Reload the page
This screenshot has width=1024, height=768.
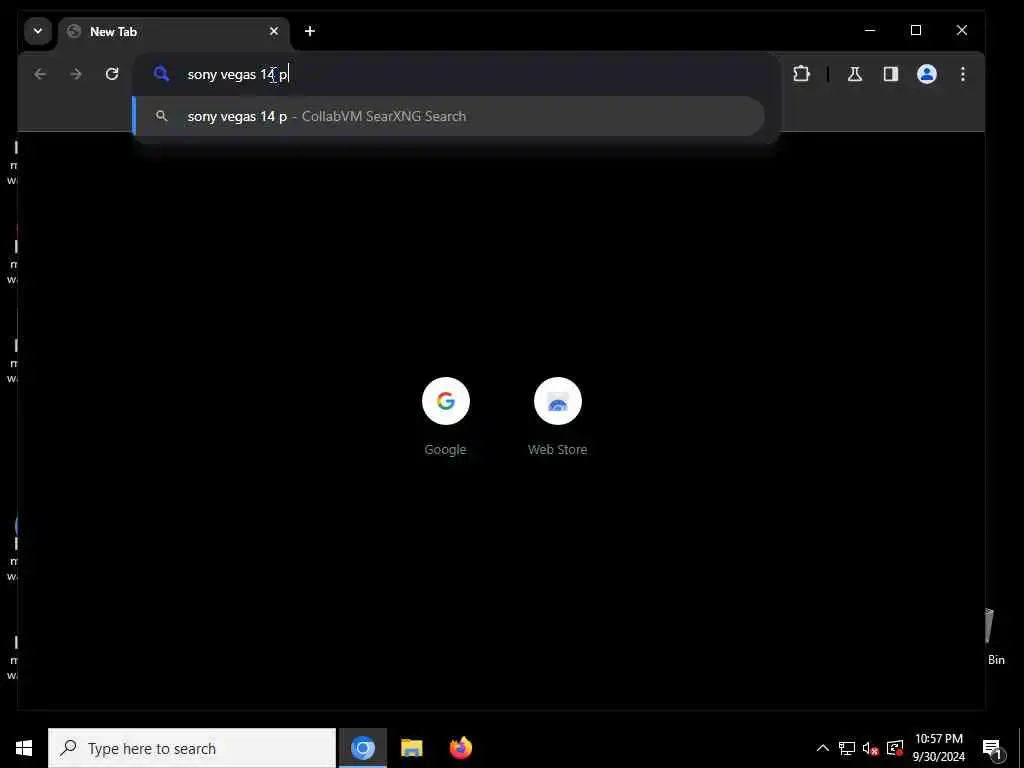(x=112, y=74)
